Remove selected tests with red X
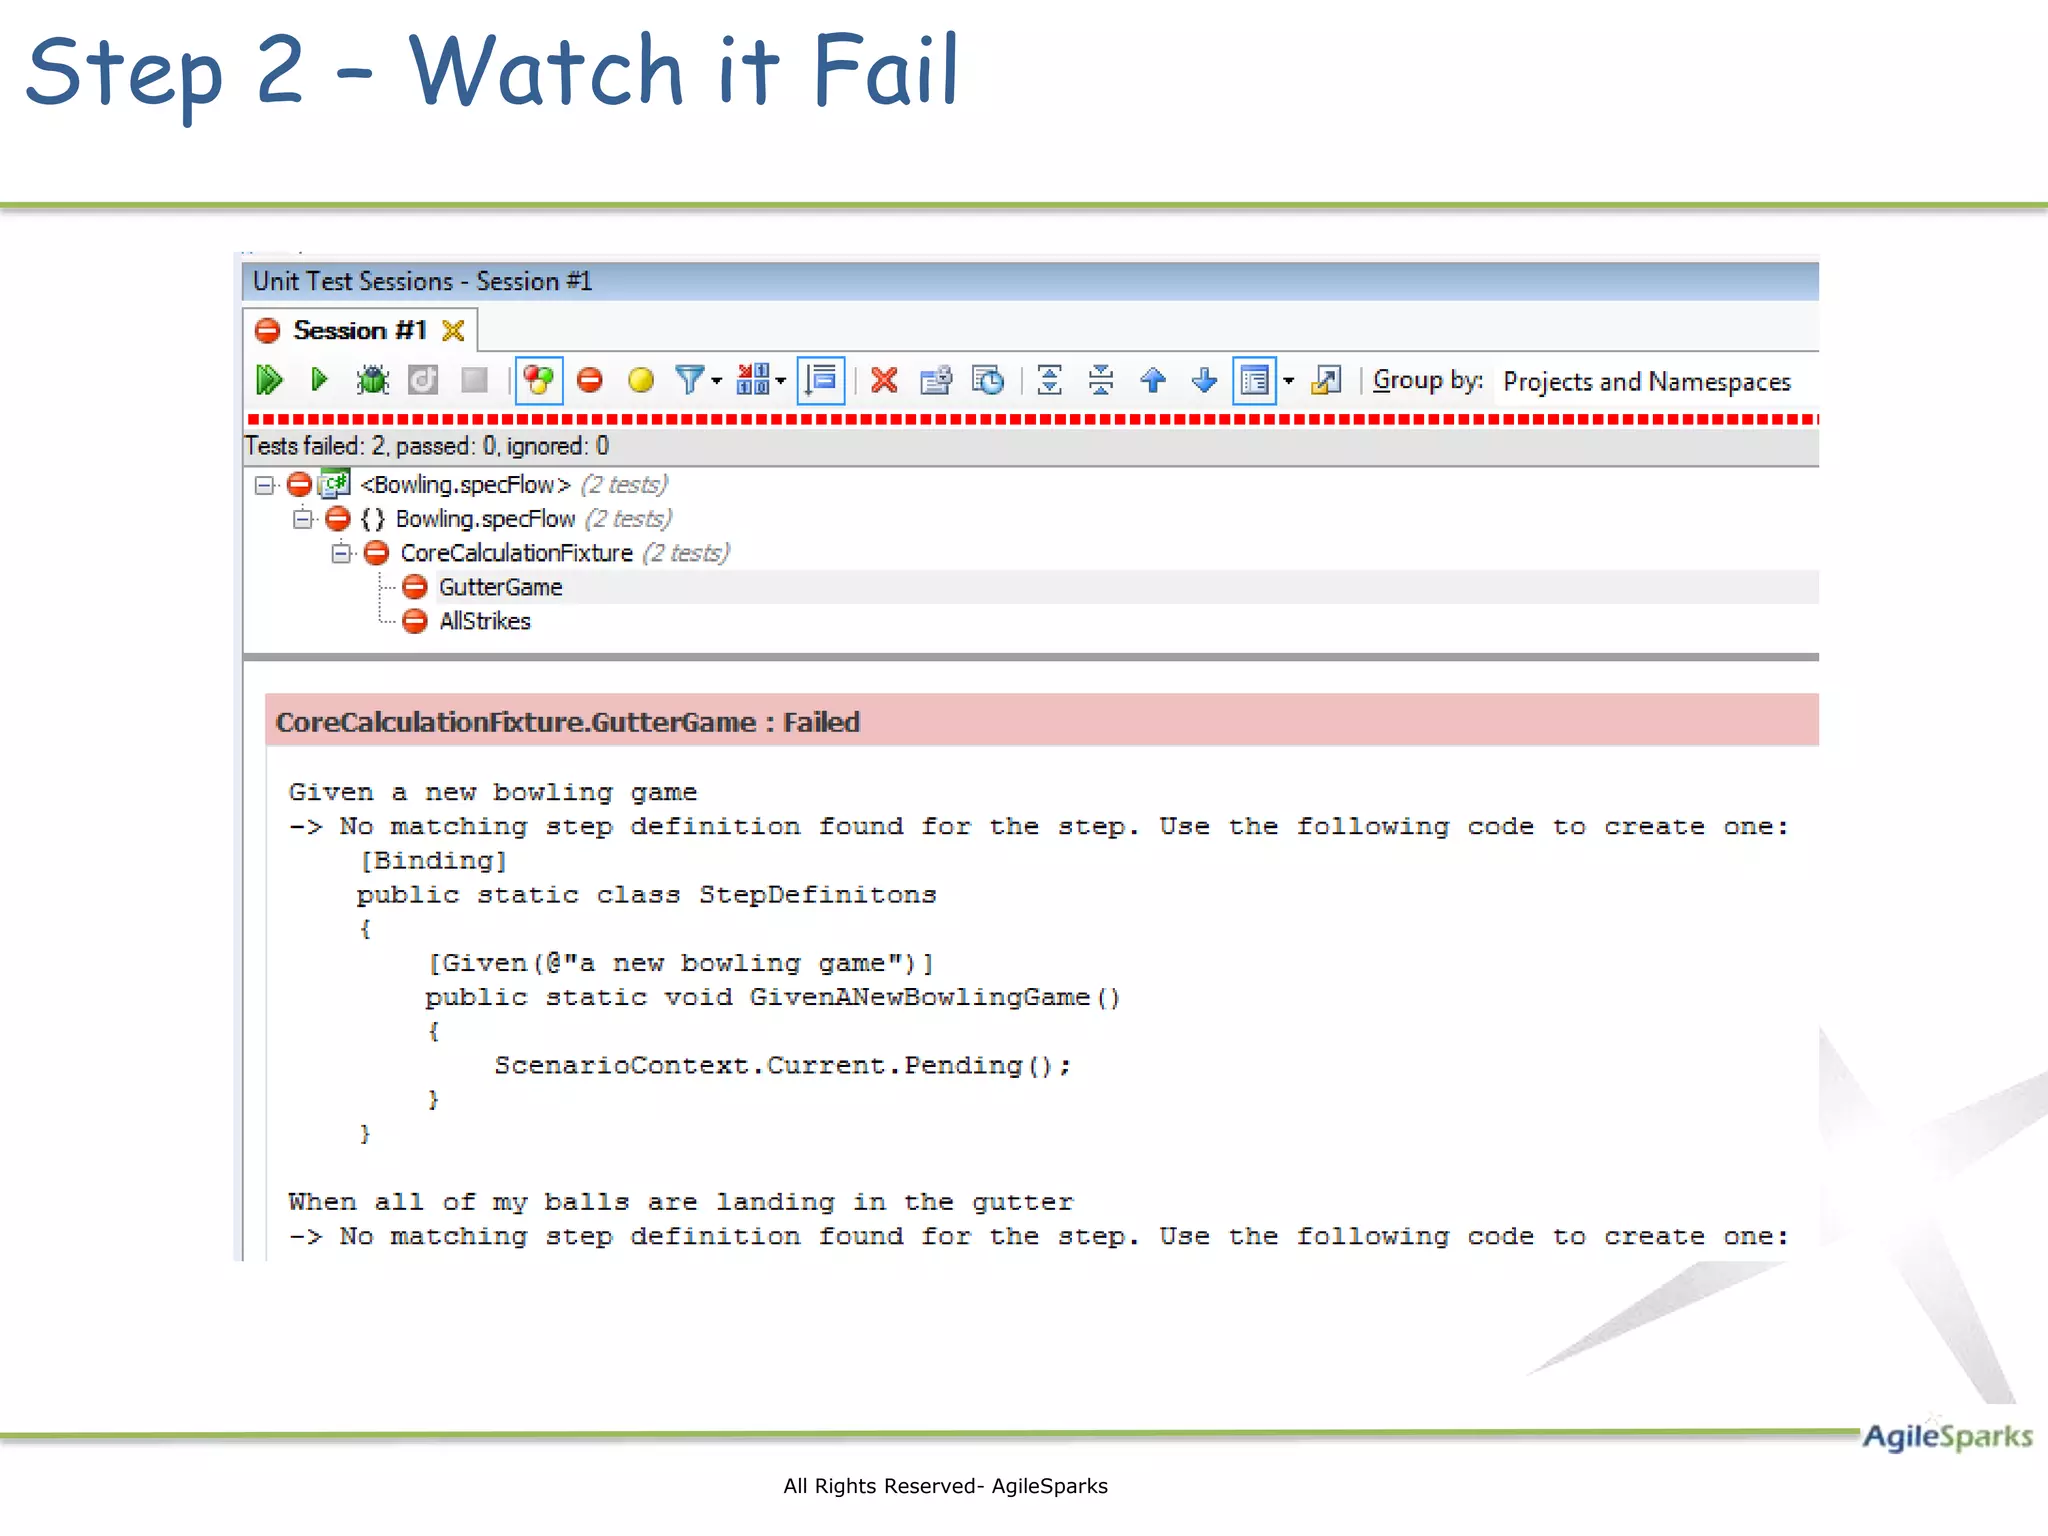2048x1536 pixels. (x=884, y=380)
